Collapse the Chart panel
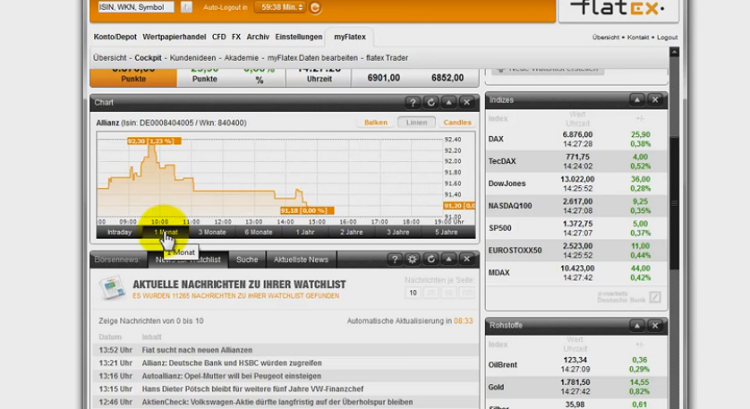The width and height of the screenshot is (750, 409). tap(449, 102)
